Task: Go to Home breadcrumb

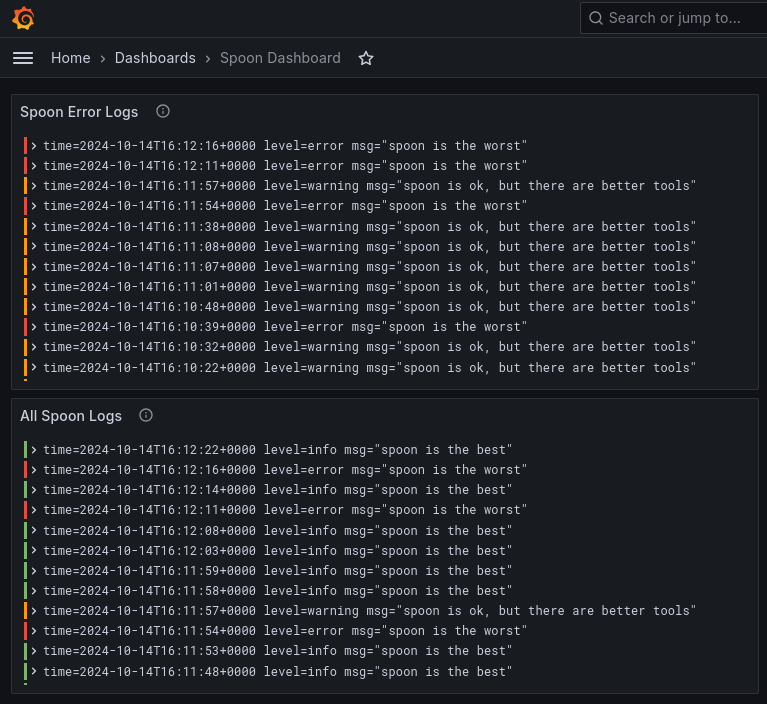Action: 71,58
